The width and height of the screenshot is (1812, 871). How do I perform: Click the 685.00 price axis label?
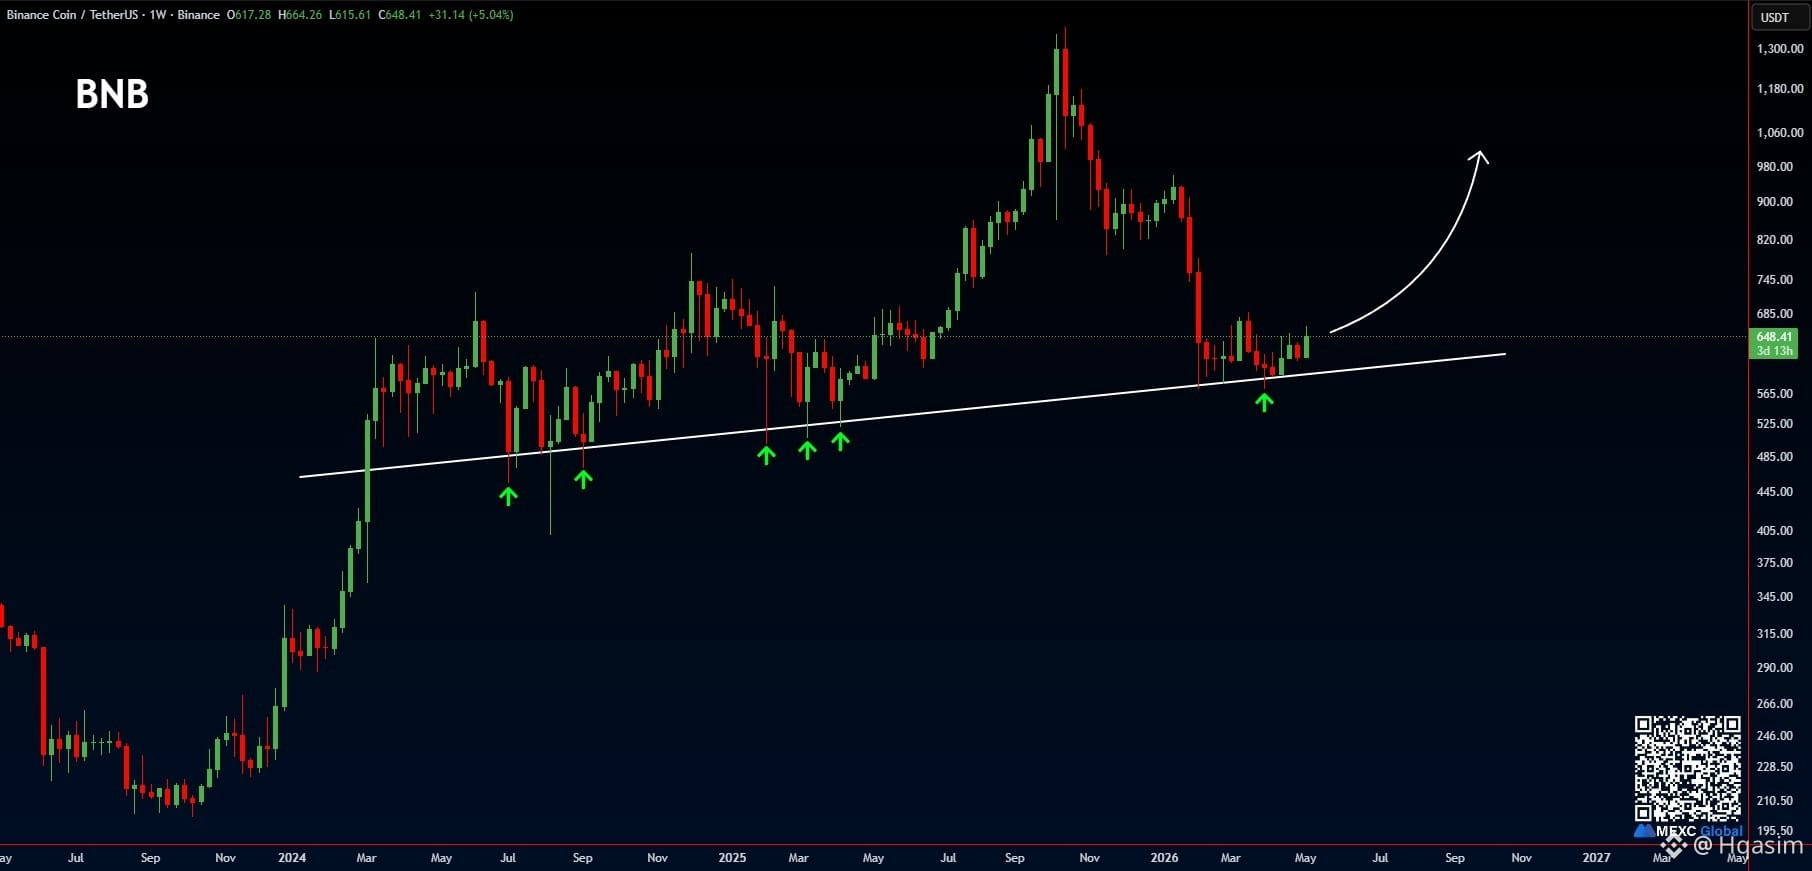pyautogui.click(x=1775, y=314)
